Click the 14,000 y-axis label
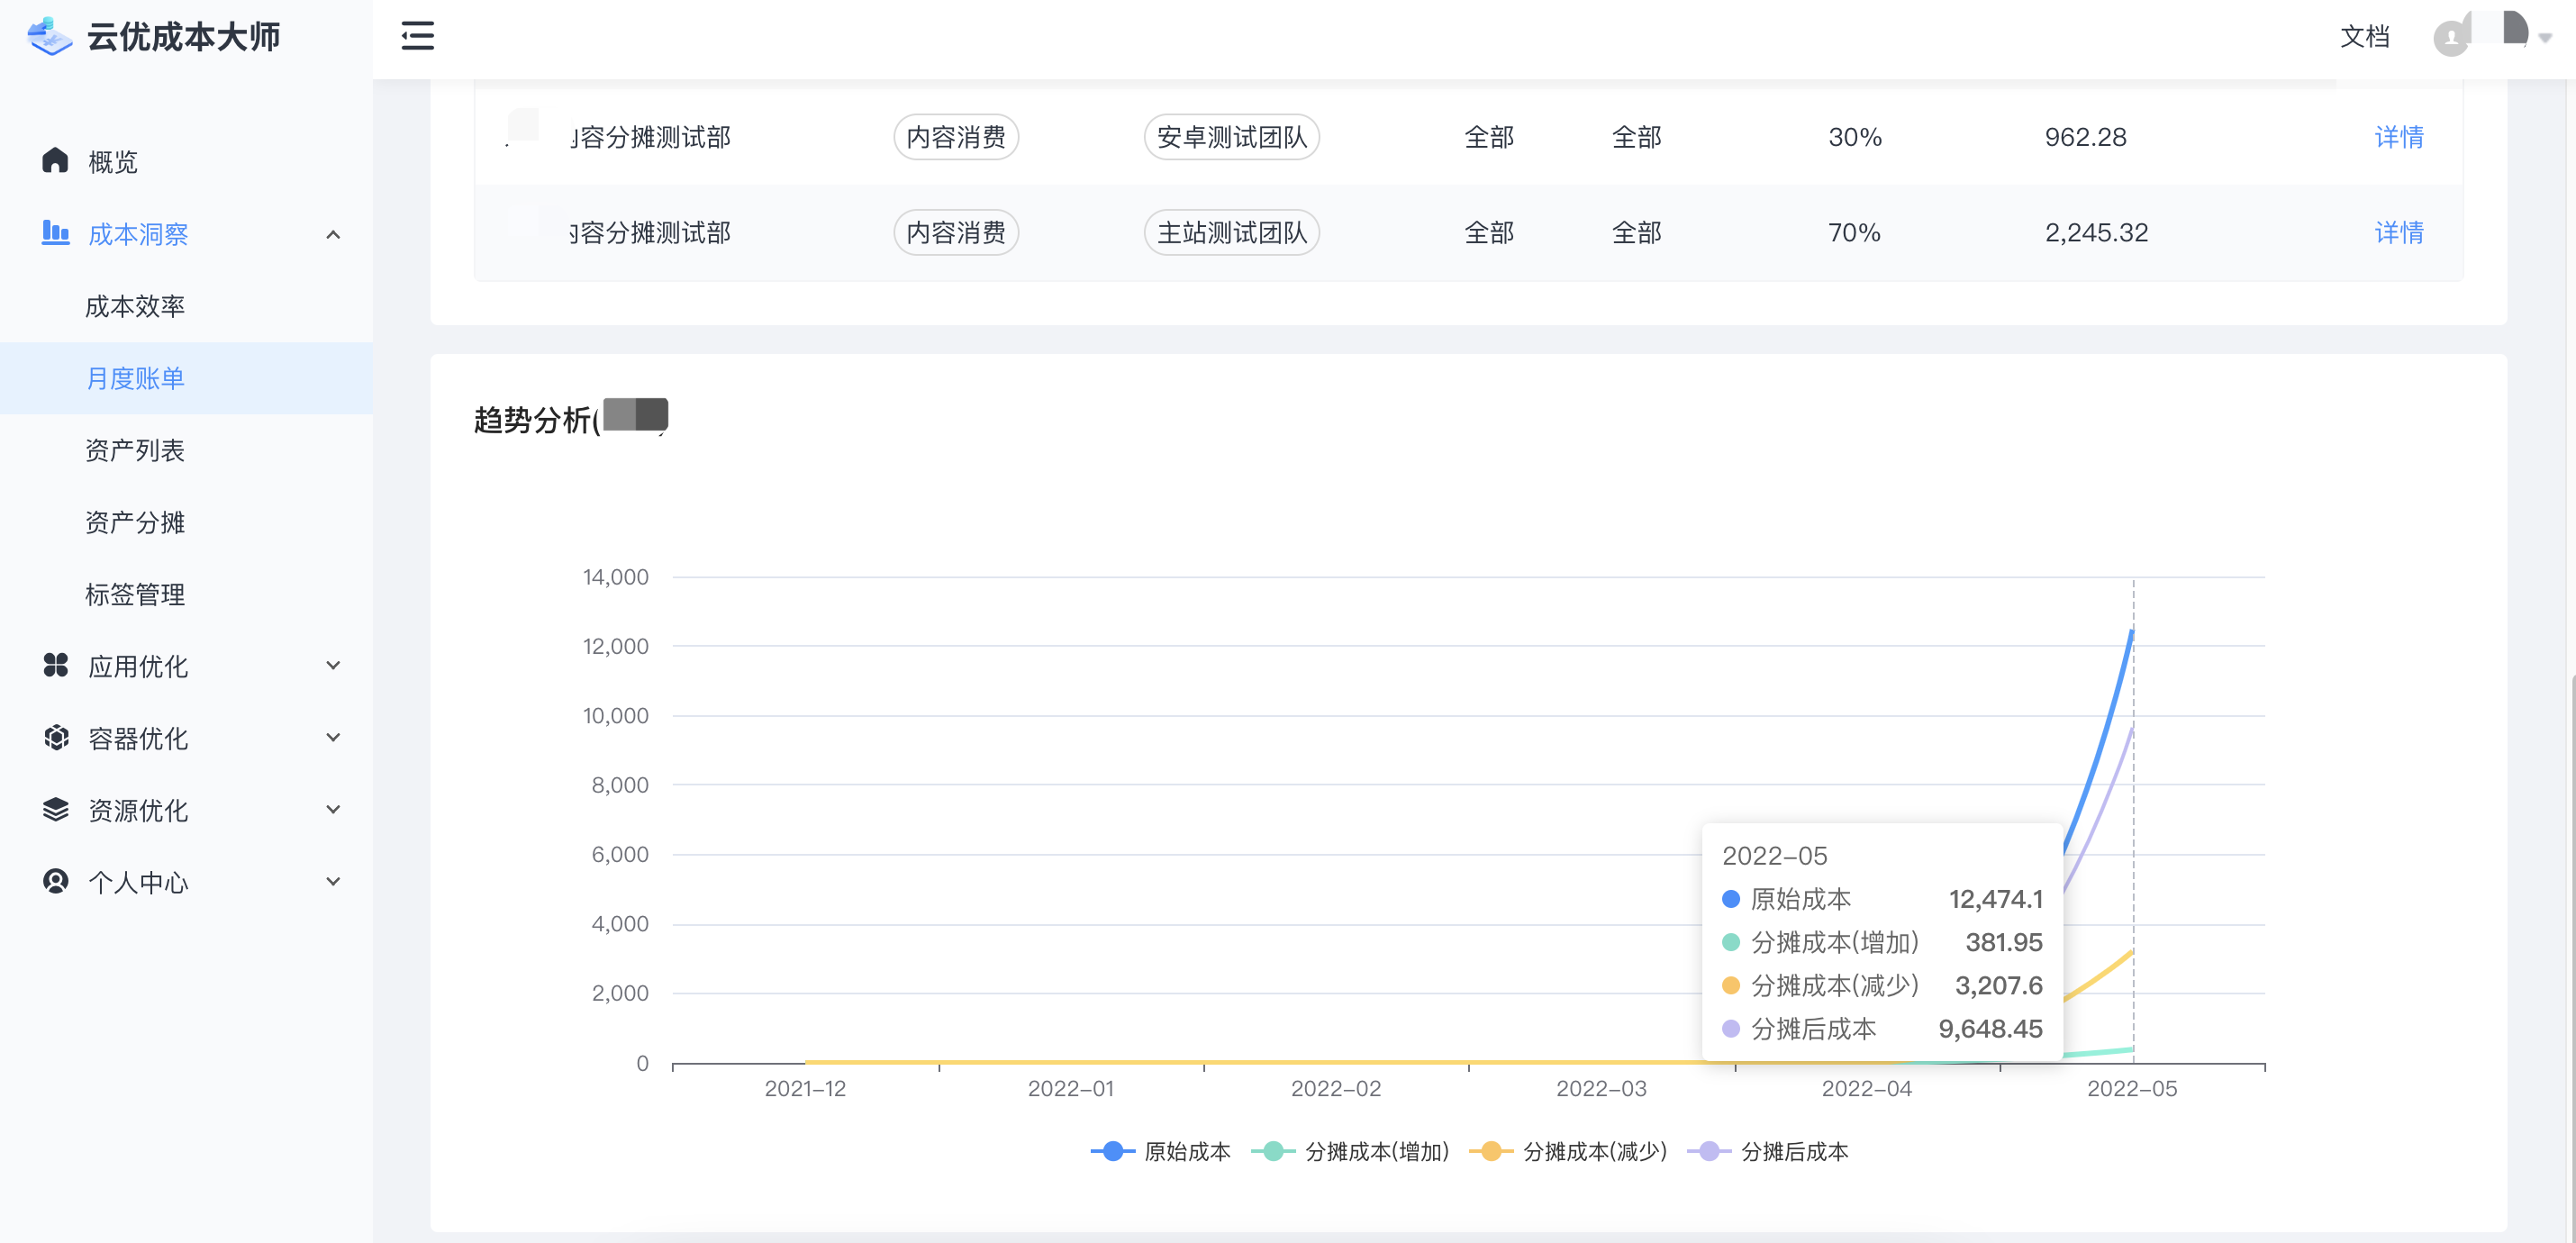The image size is (2576, 1243). 615,577
